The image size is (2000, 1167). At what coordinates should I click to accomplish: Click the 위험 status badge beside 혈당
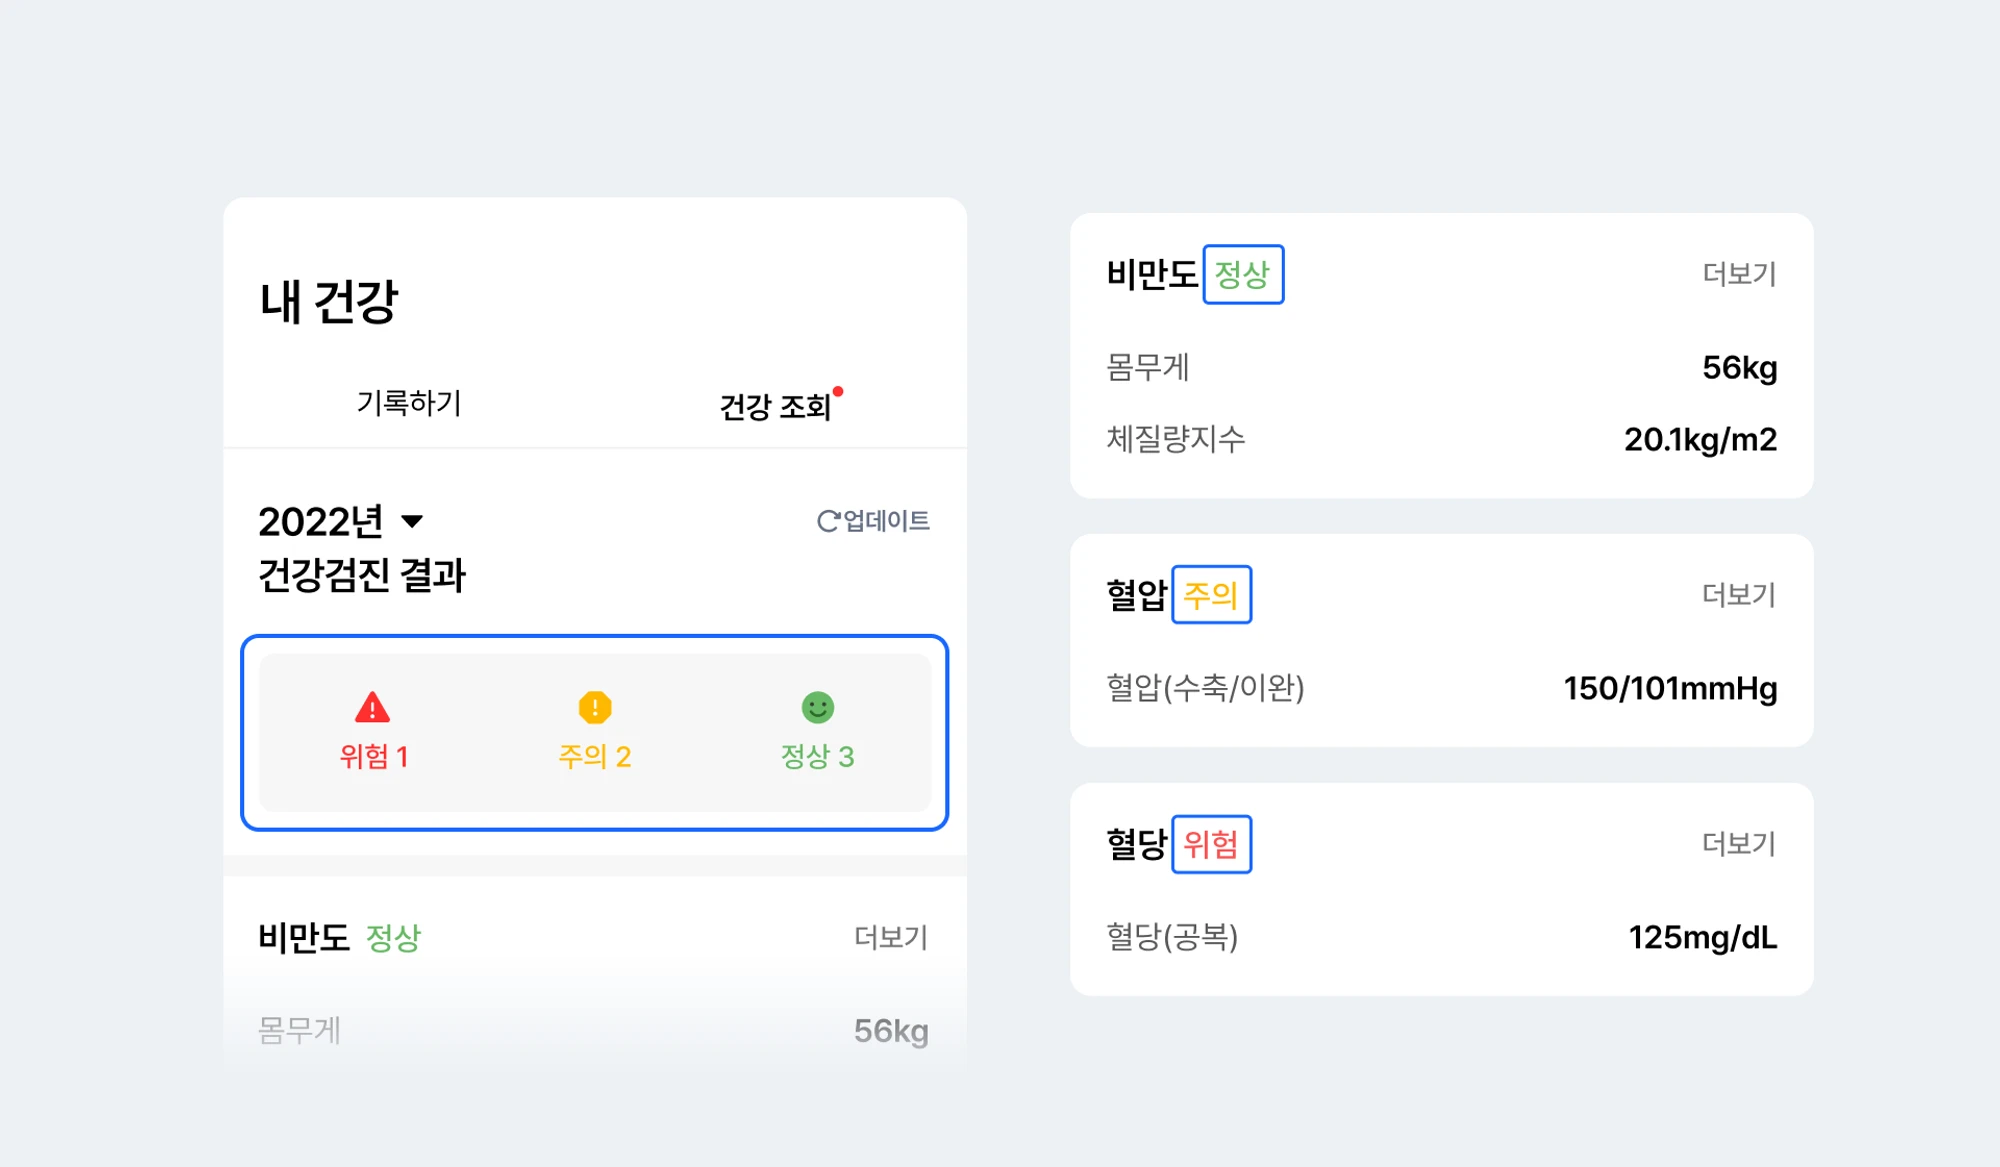pos(1211,844)
